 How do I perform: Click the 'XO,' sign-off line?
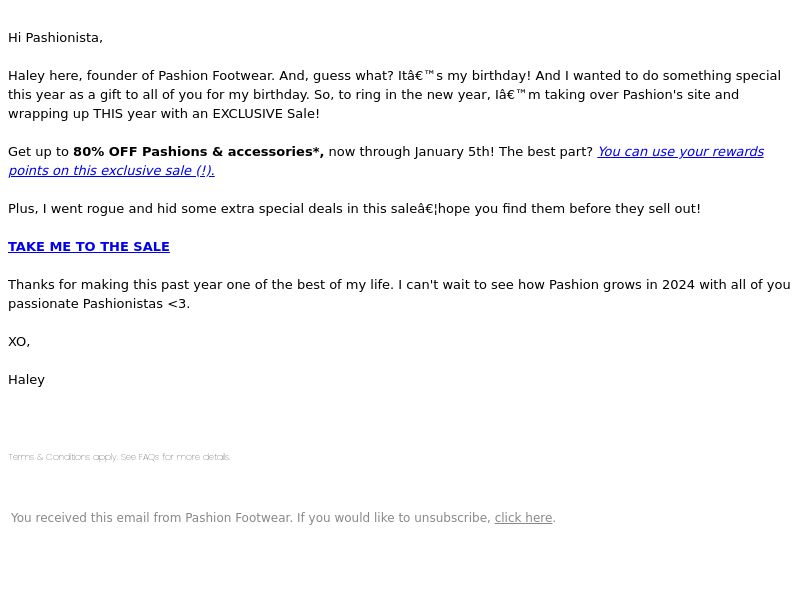click(x=19, y=342)
